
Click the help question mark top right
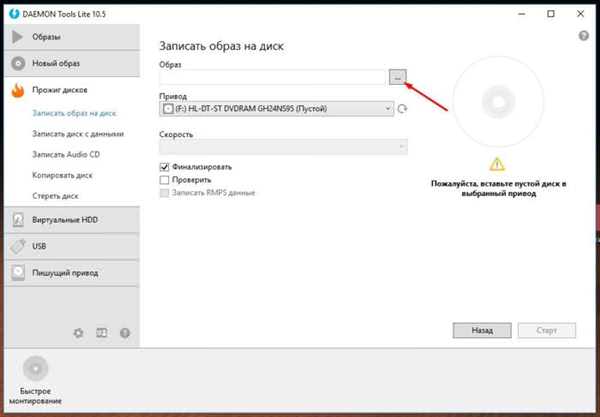click(x=584, y=36)
